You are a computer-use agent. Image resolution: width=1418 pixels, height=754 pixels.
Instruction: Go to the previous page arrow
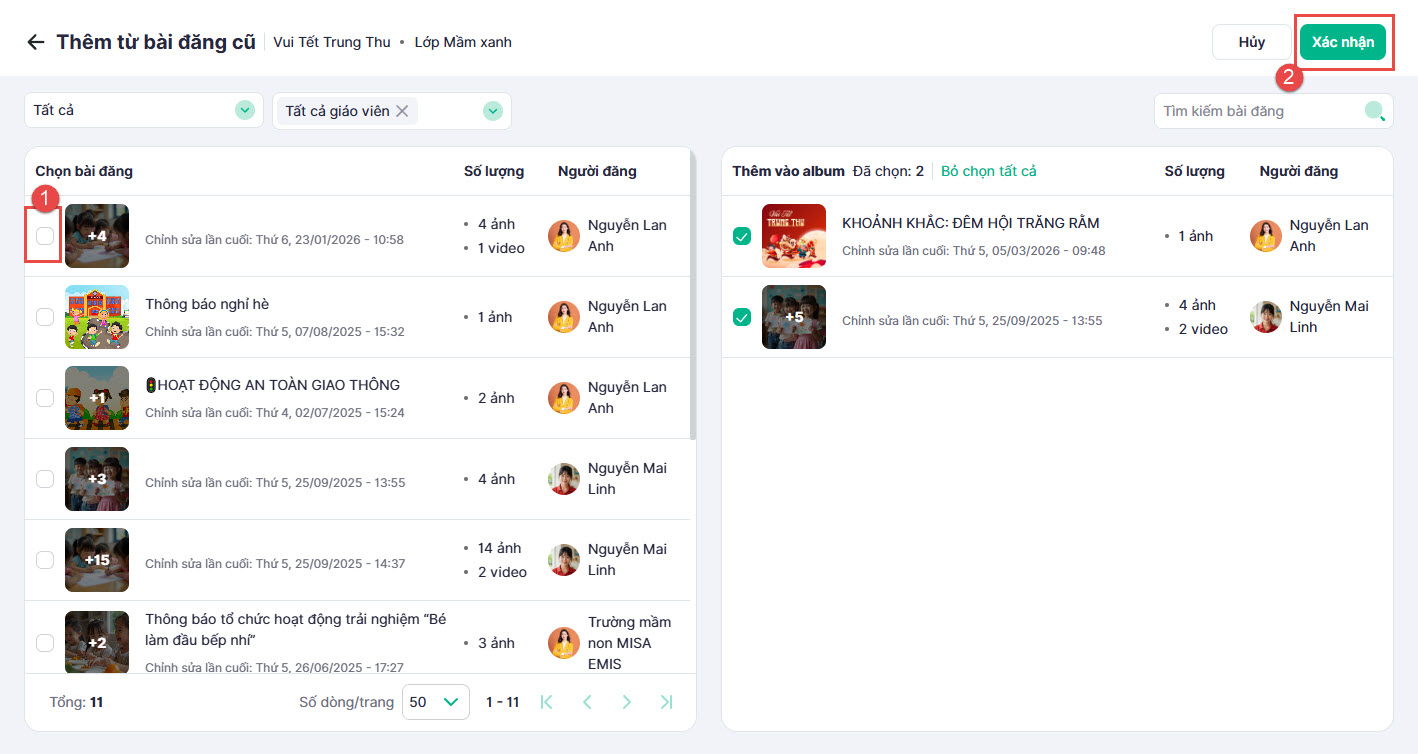point(587,702)
